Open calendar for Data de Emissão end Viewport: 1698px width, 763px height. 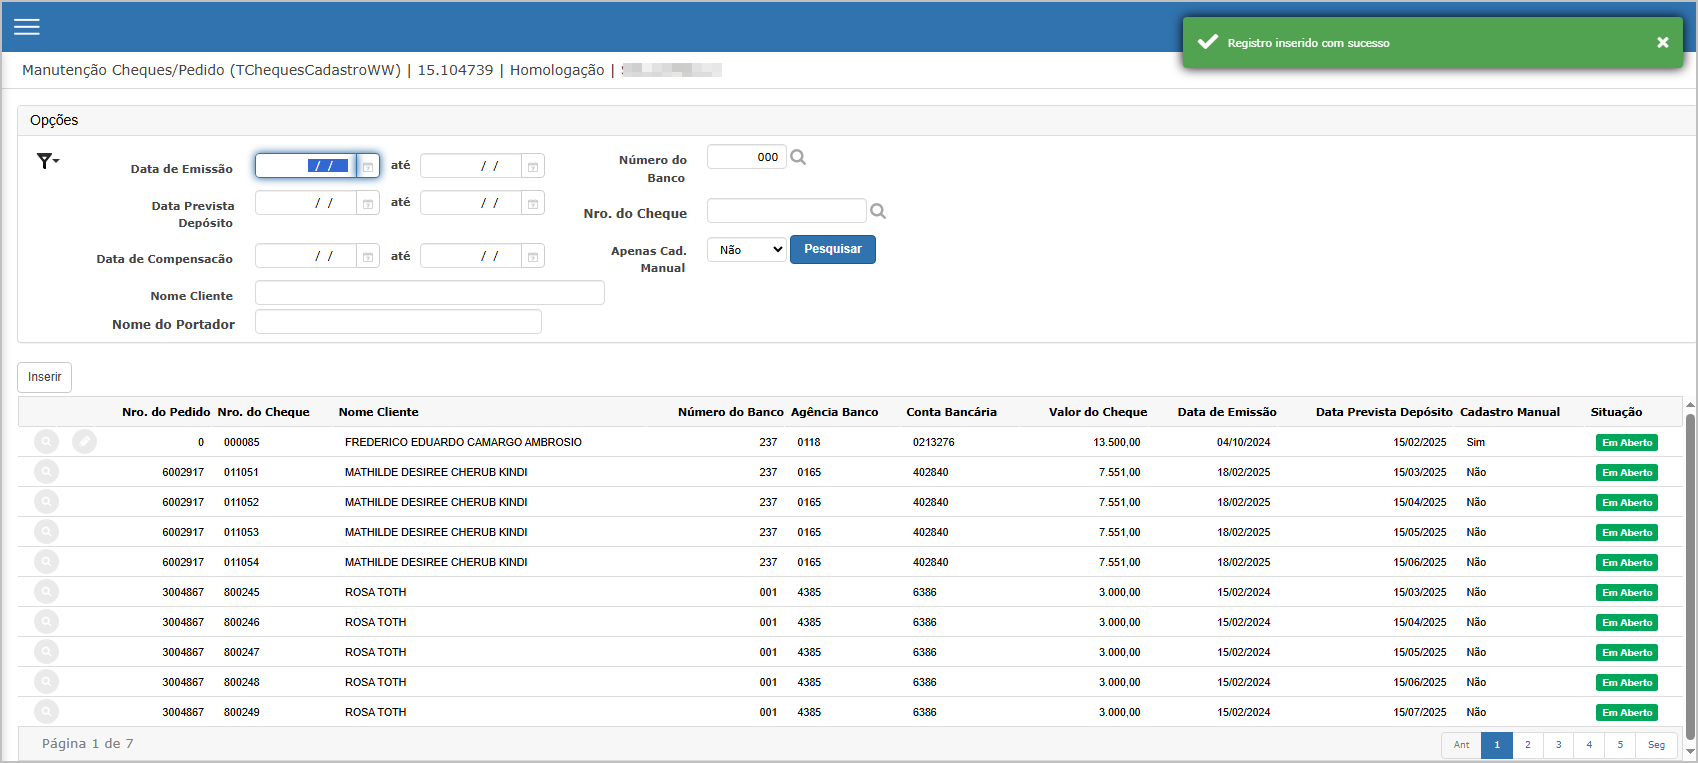[533, 166]
